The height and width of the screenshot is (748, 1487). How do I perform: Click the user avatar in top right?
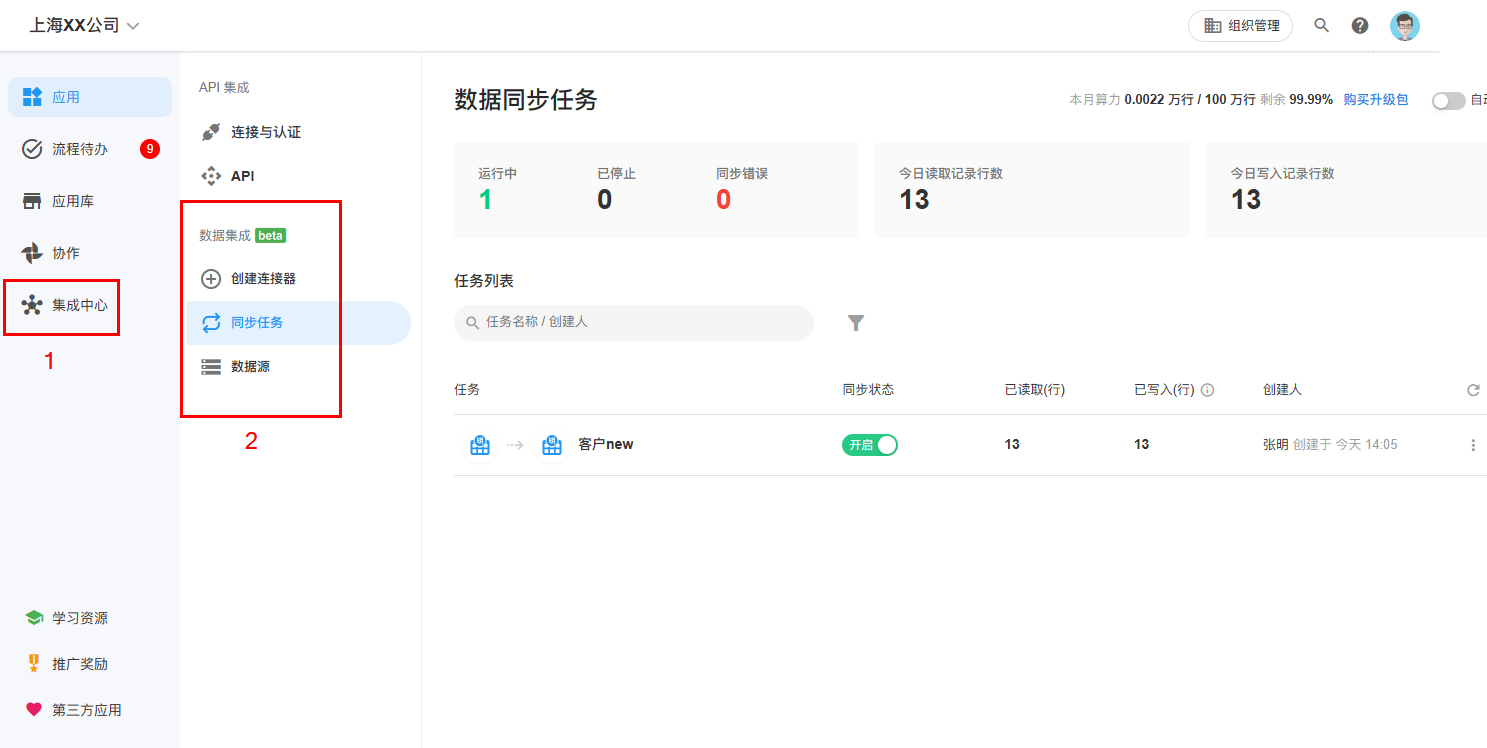(1404, 26)
